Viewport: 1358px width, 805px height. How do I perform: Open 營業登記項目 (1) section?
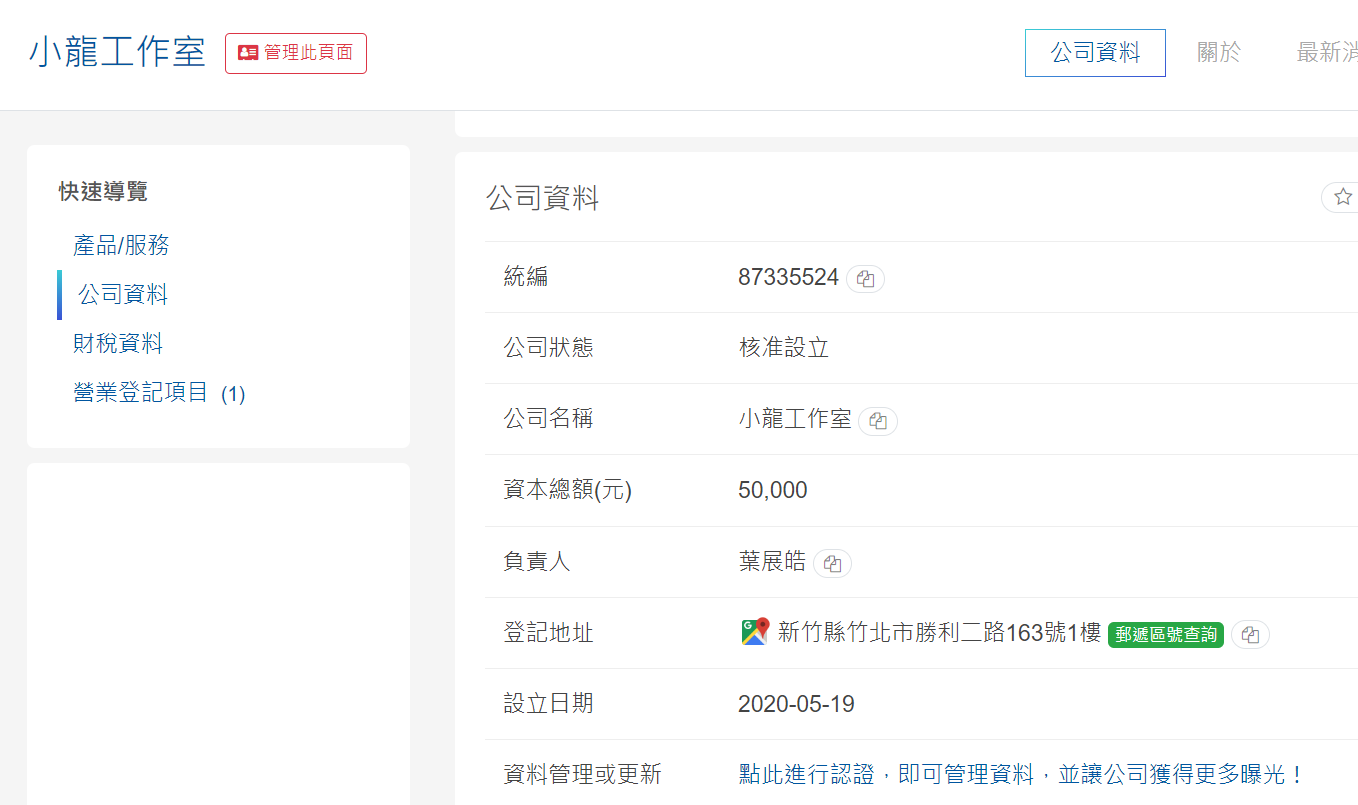pyautogui.click(x=159, y=393)
